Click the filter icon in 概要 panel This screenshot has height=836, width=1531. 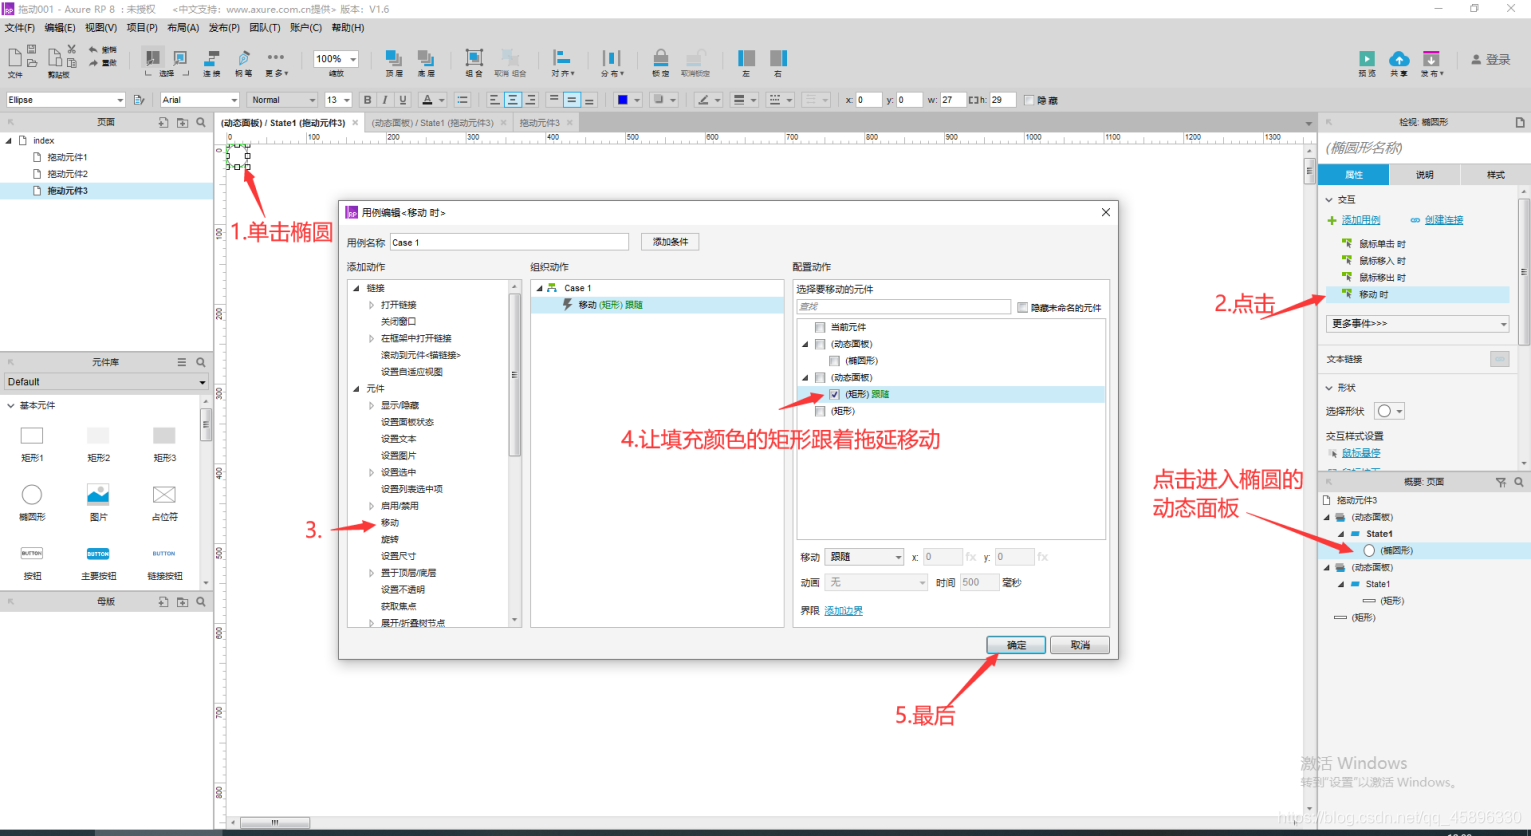1500,482
